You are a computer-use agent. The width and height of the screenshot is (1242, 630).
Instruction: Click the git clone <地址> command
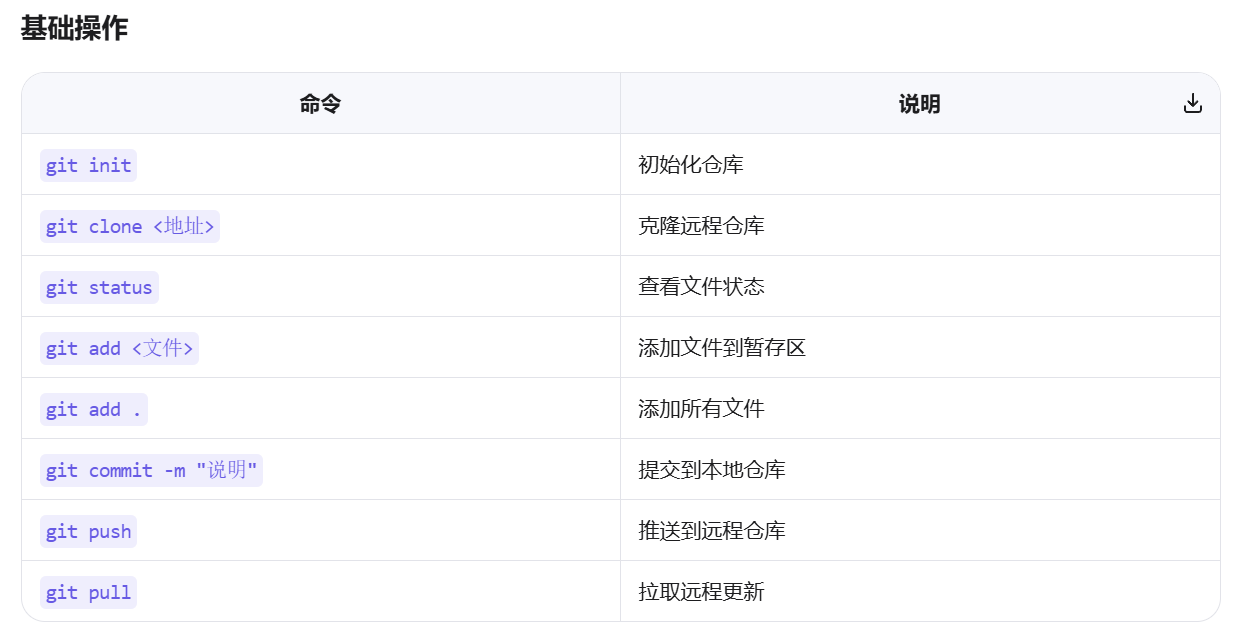click(130, 226)
